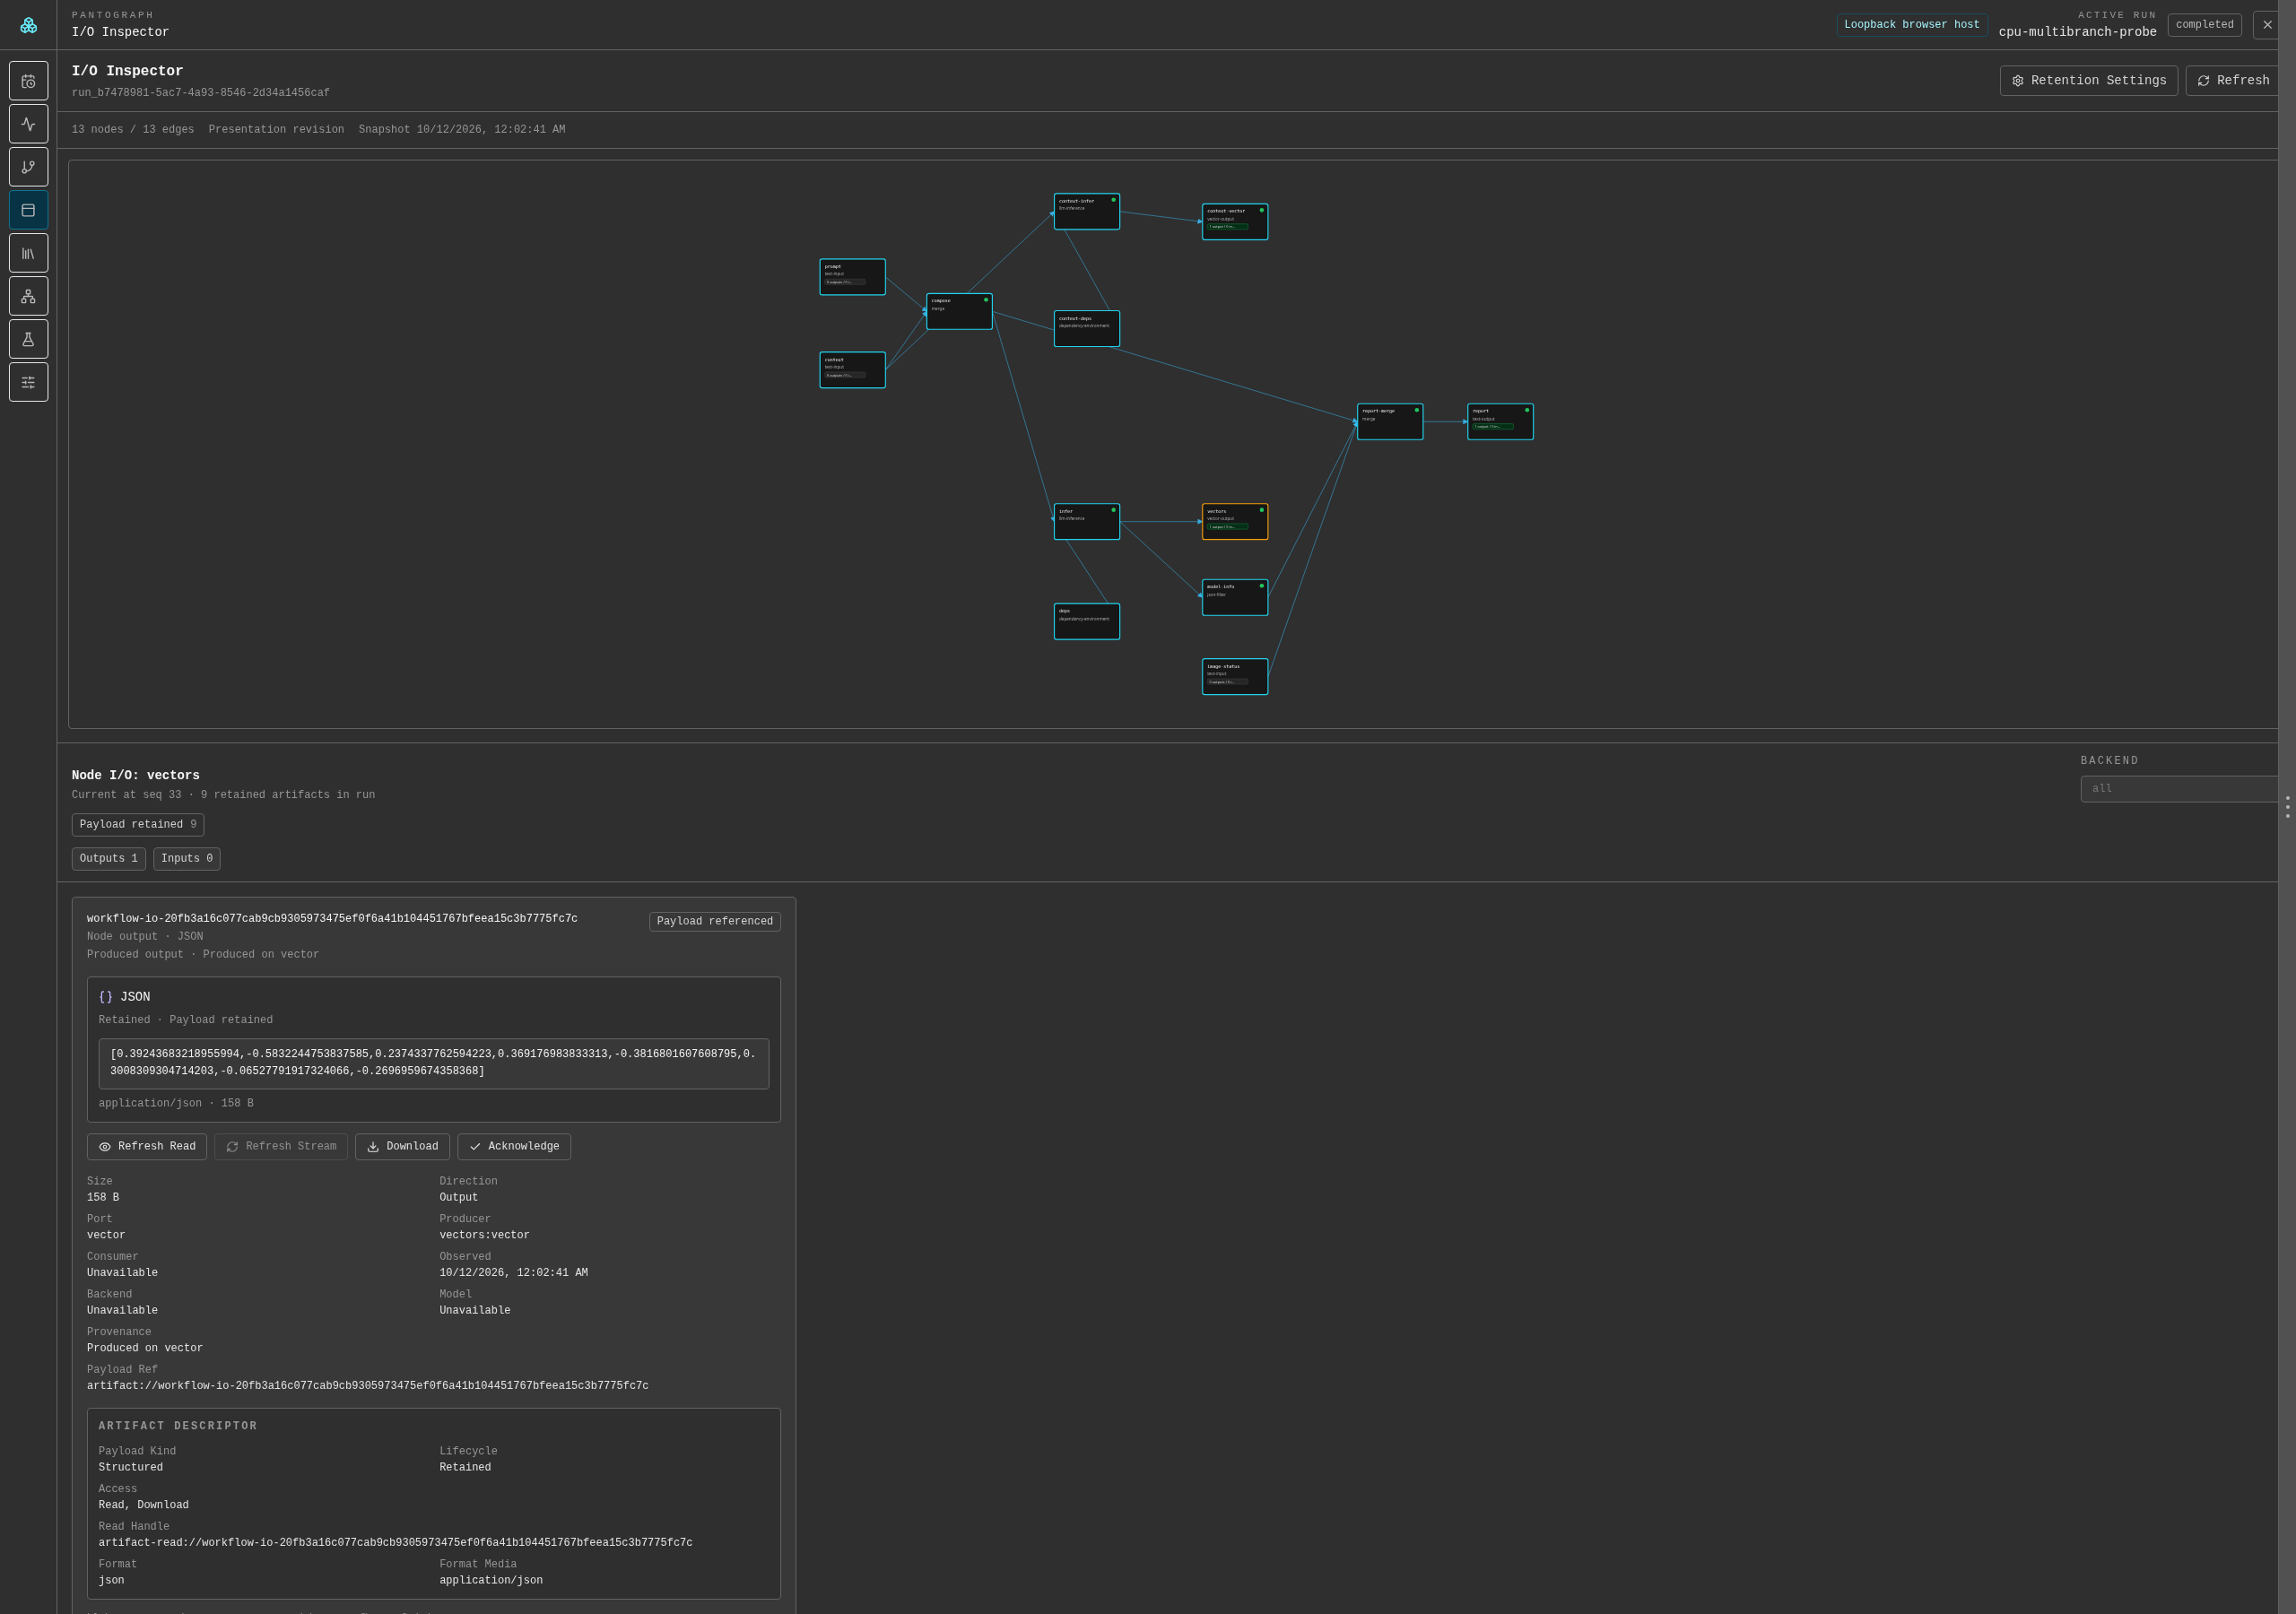The width and height of the screenshot is (2296, 1614).
Task: Select the compose merge node
Action: pyautogui.click(x=959, y=311)
